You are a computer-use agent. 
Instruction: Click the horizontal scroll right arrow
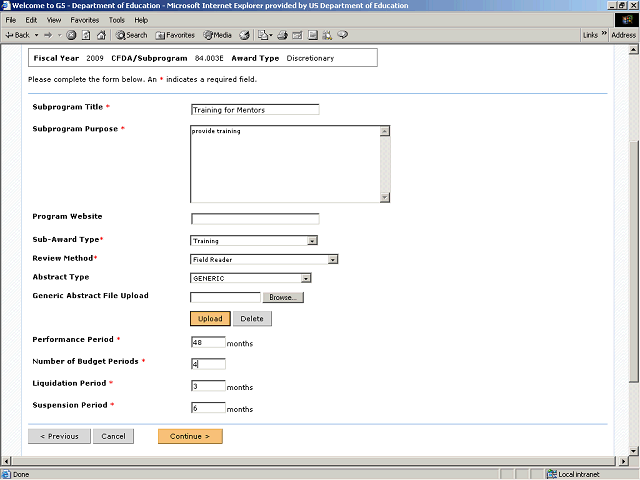pyautogui.click(x=623, y=461)
